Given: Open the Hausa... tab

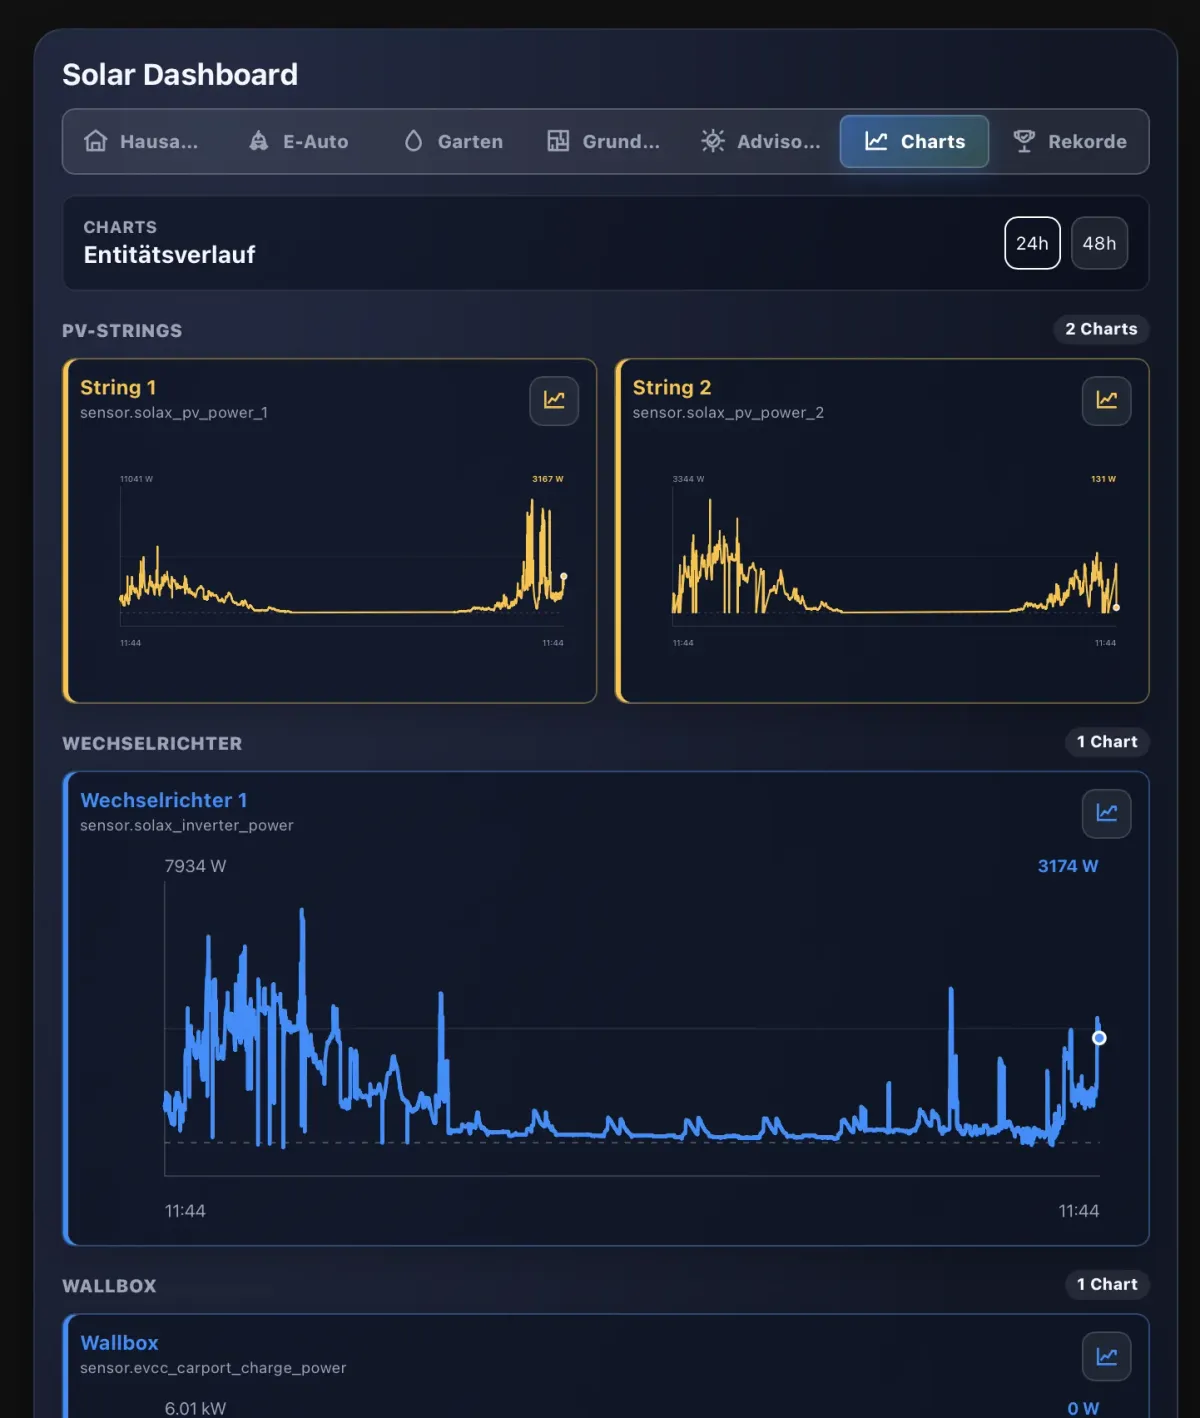Looking at the screenshot, I should (x=141, y=141).
